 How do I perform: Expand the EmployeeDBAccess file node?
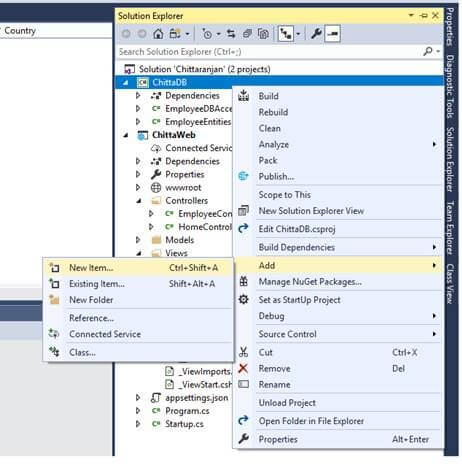coord(138,109)
